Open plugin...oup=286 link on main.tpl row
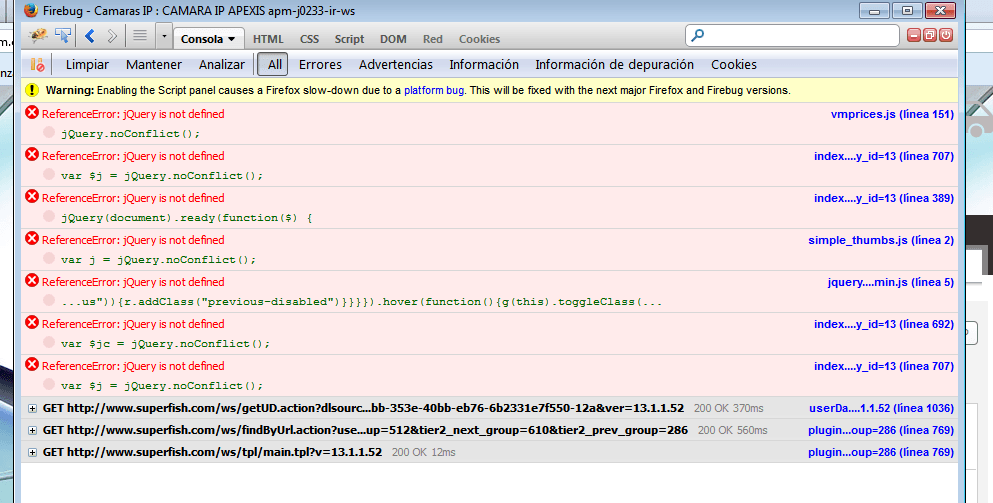Viewport: 993px width, 503px height. [881, 452]
